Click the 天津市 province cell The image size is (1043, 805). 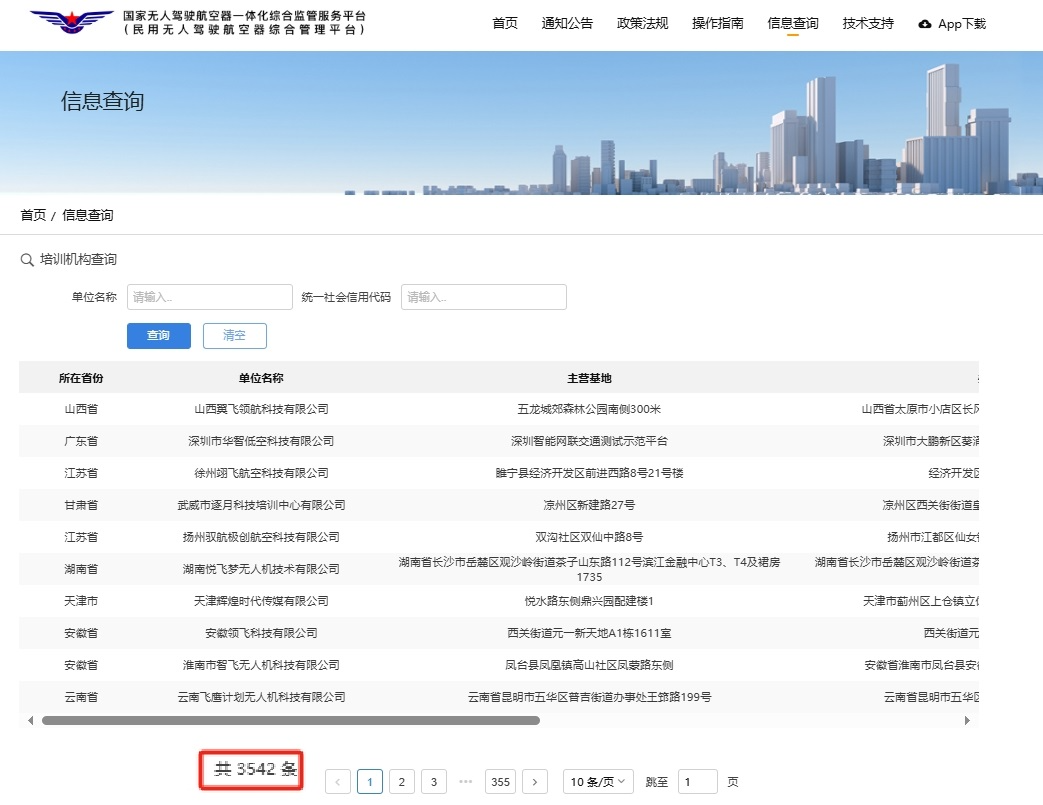click(x=81, y=601)
